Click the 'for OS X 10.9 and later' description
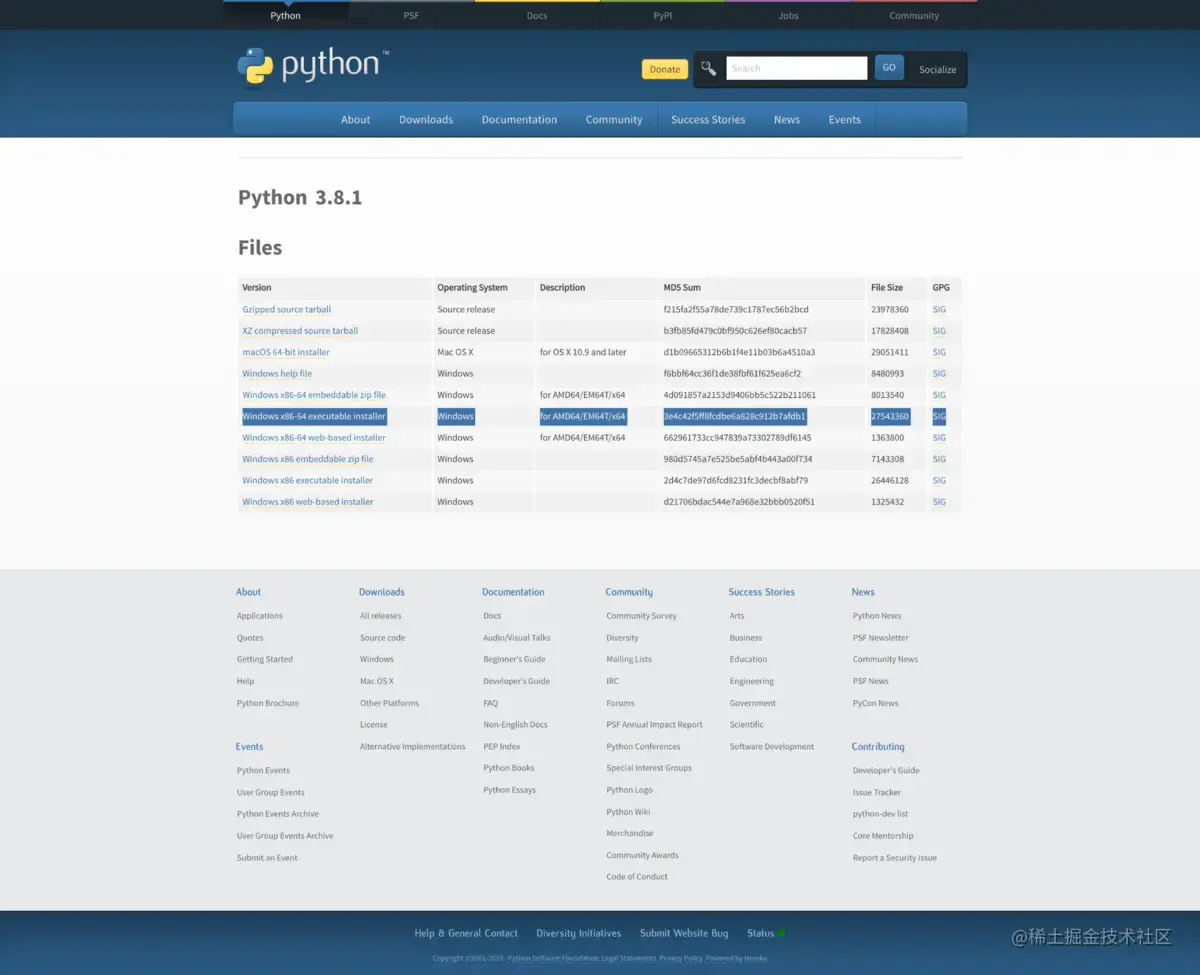The height and width of the screenshot is (975, 1200). tap(583, 352)
